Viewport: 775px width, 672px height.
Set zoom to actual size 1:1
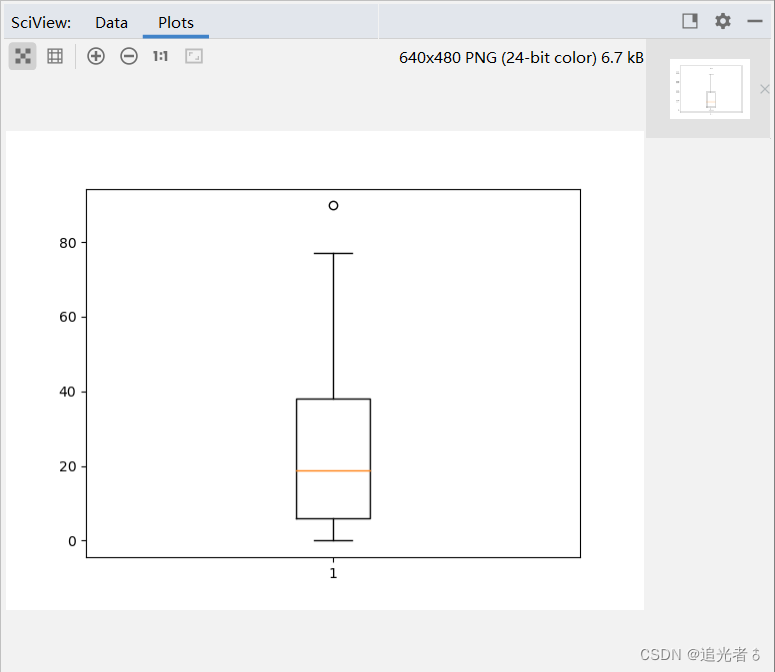click(161, 56)
